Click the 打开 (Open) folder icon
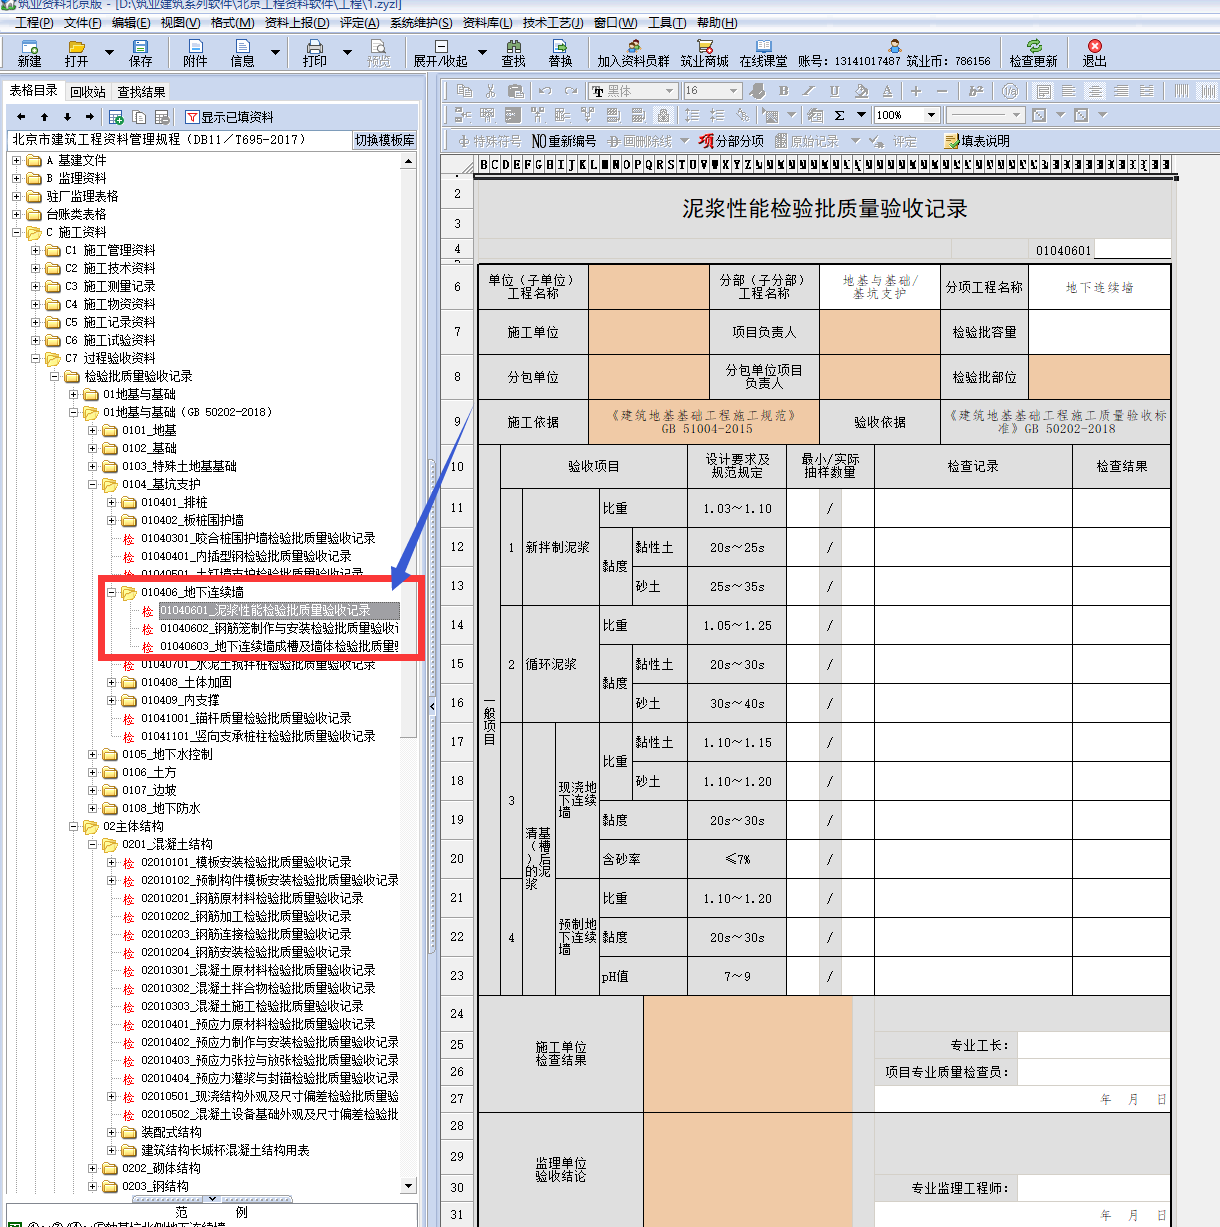 click(76, 47)
